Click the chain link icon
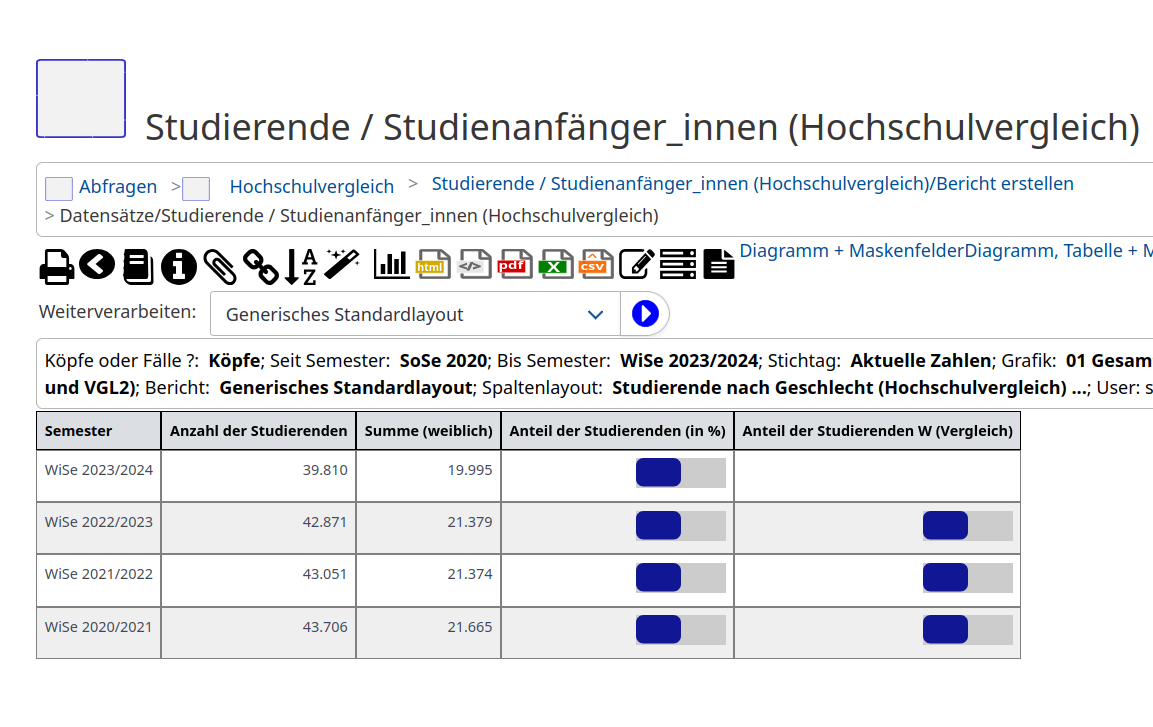Image resolution: width=1153 pixels, height=727 pixels. point(261,266)
